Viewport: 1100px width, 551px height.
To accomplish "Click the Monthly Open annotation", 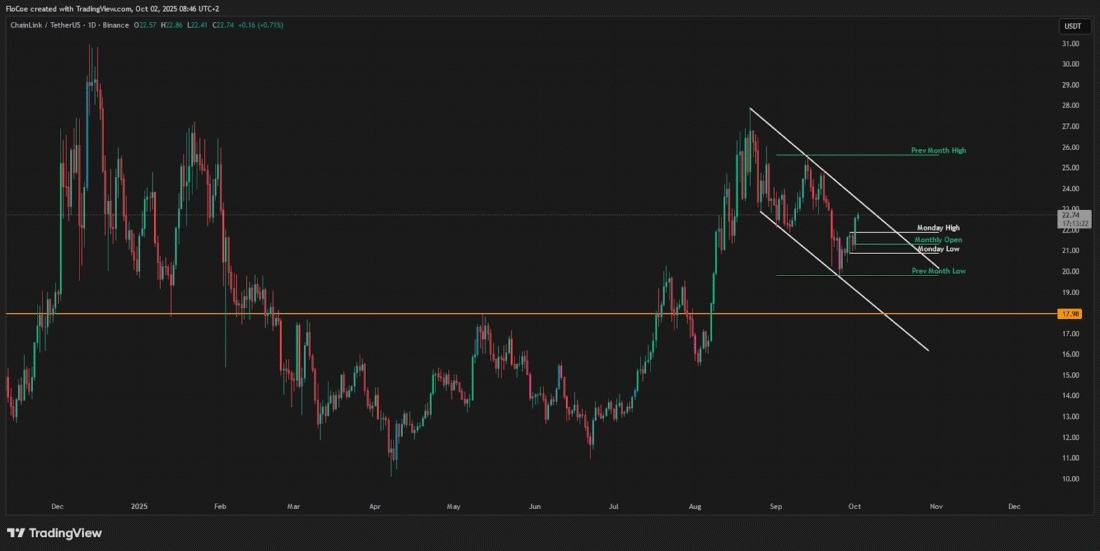I will pyautogui.click(x=938, y=240).
